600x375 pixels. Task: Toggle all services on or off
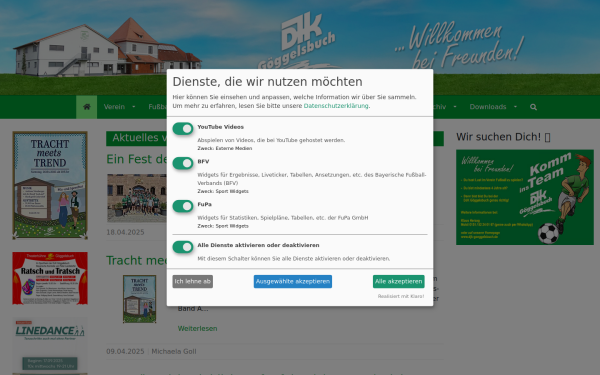[183, 247]
